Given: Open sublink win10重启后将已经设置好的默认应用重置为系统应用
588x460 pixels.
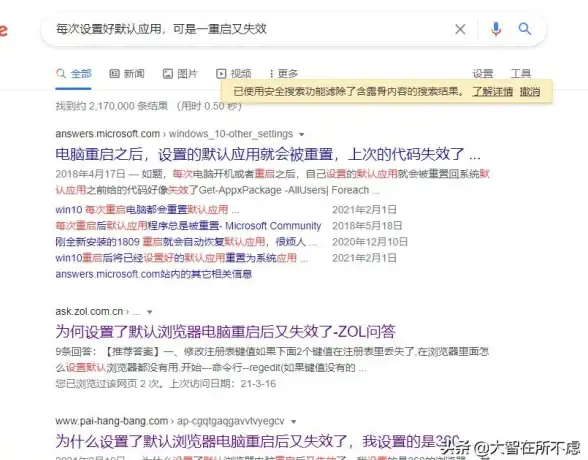Looking at the screenshot, I should (x=182, y=258).
